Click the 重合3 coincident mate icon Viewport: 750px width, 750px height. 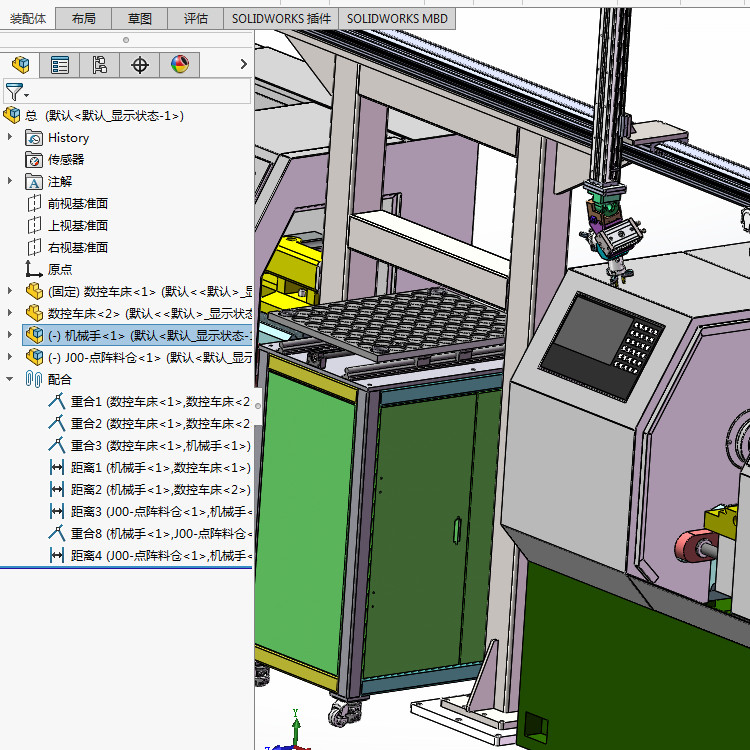57,445
